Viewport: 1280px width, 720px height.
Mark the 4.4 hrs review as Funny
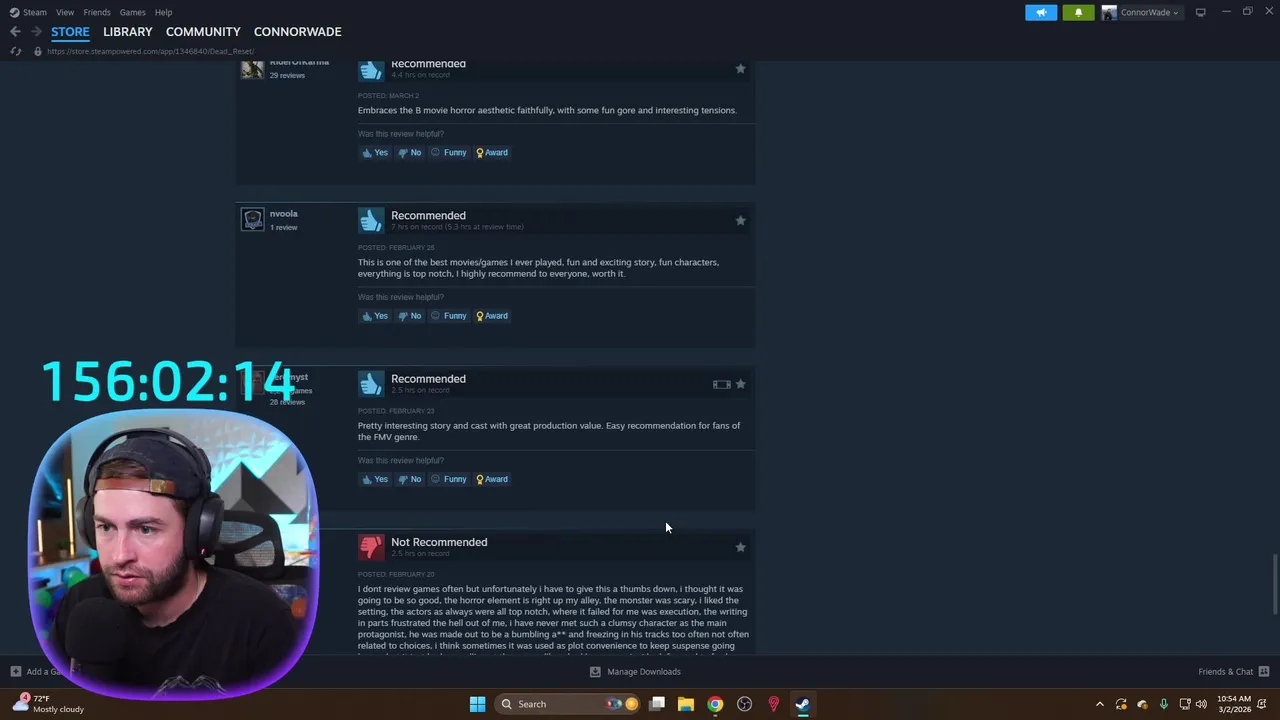coord(449,153)
